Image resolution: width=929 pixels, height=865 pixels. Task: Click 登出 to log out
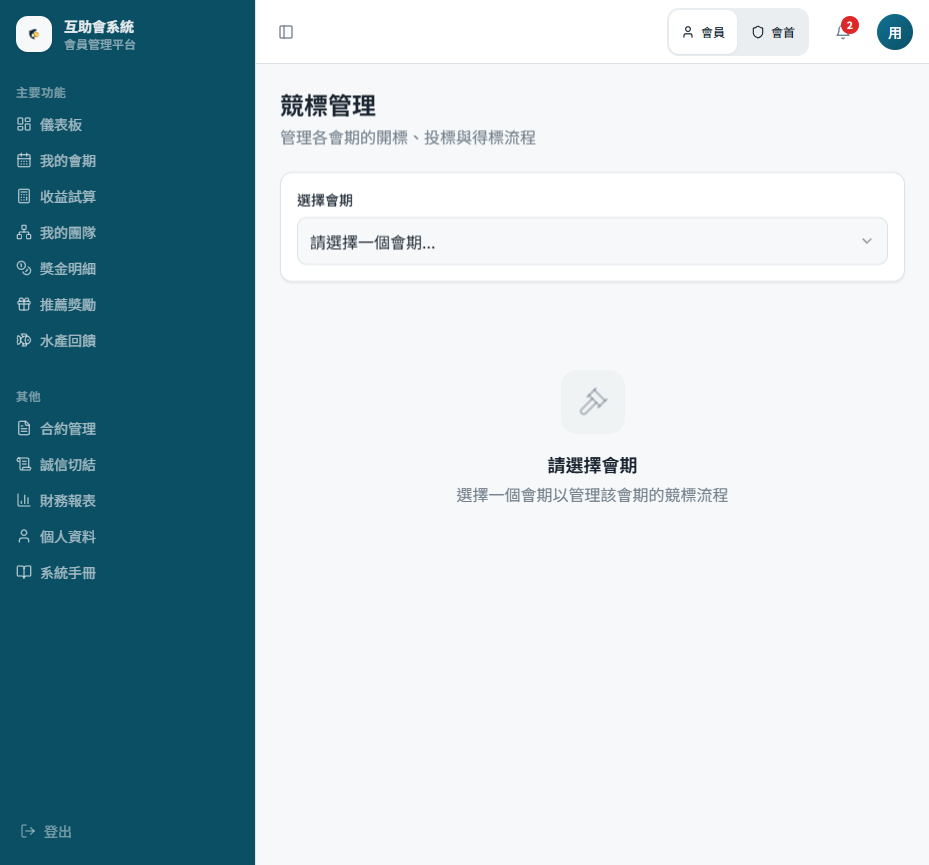(x=46, y=831)
